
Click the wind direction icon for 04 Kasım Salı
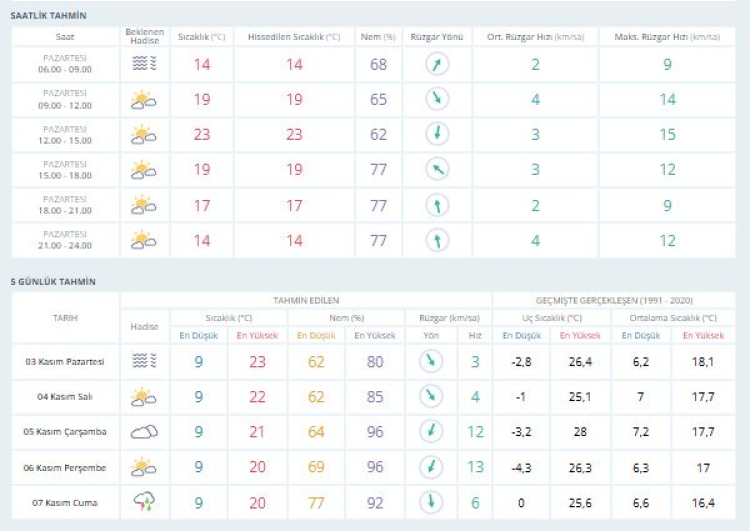[x=431, y=397]
